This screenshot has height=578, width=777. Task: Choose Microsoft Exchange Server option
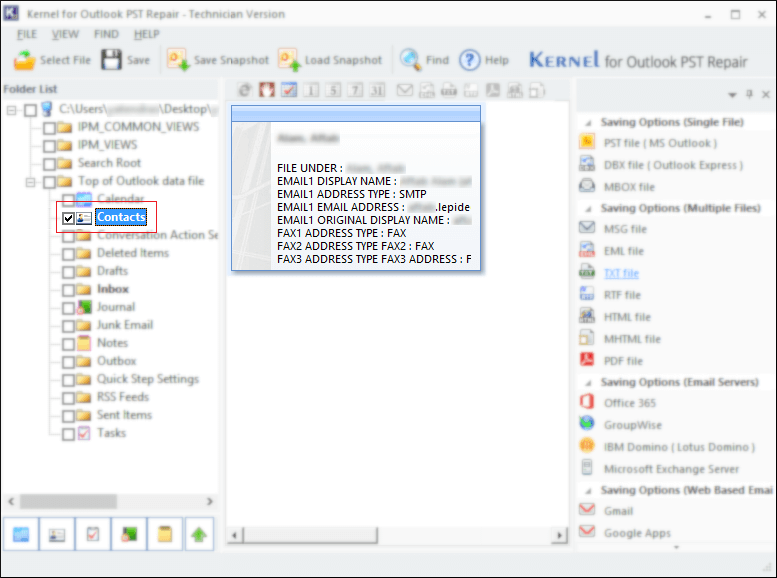(x=671, y=469)
